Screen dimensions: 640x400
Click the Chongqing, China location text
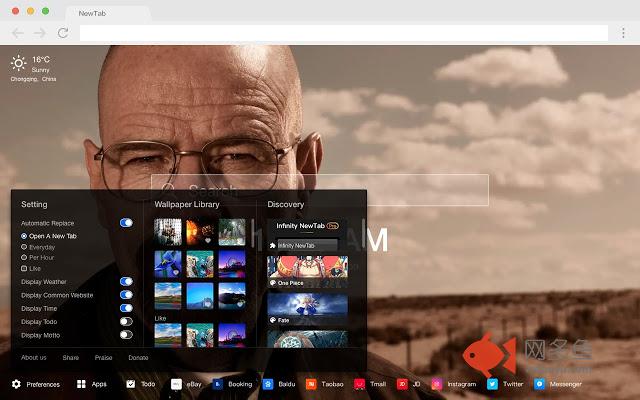click(x=33, y=79)
